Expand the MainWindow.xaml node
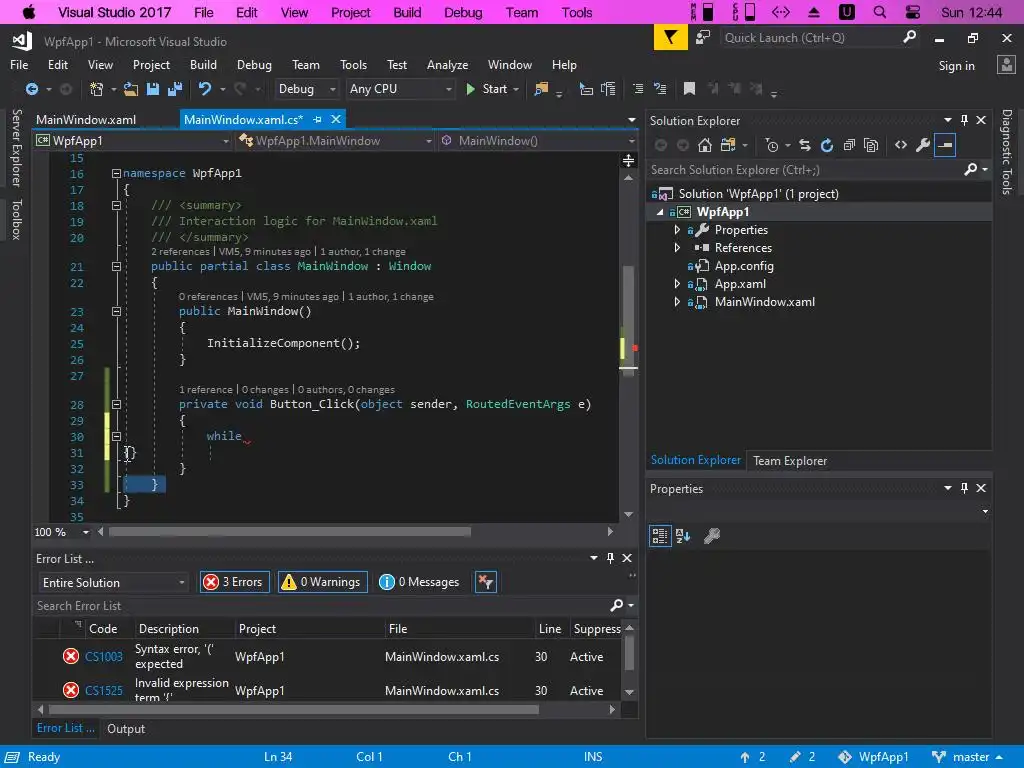 click(677, 302)
